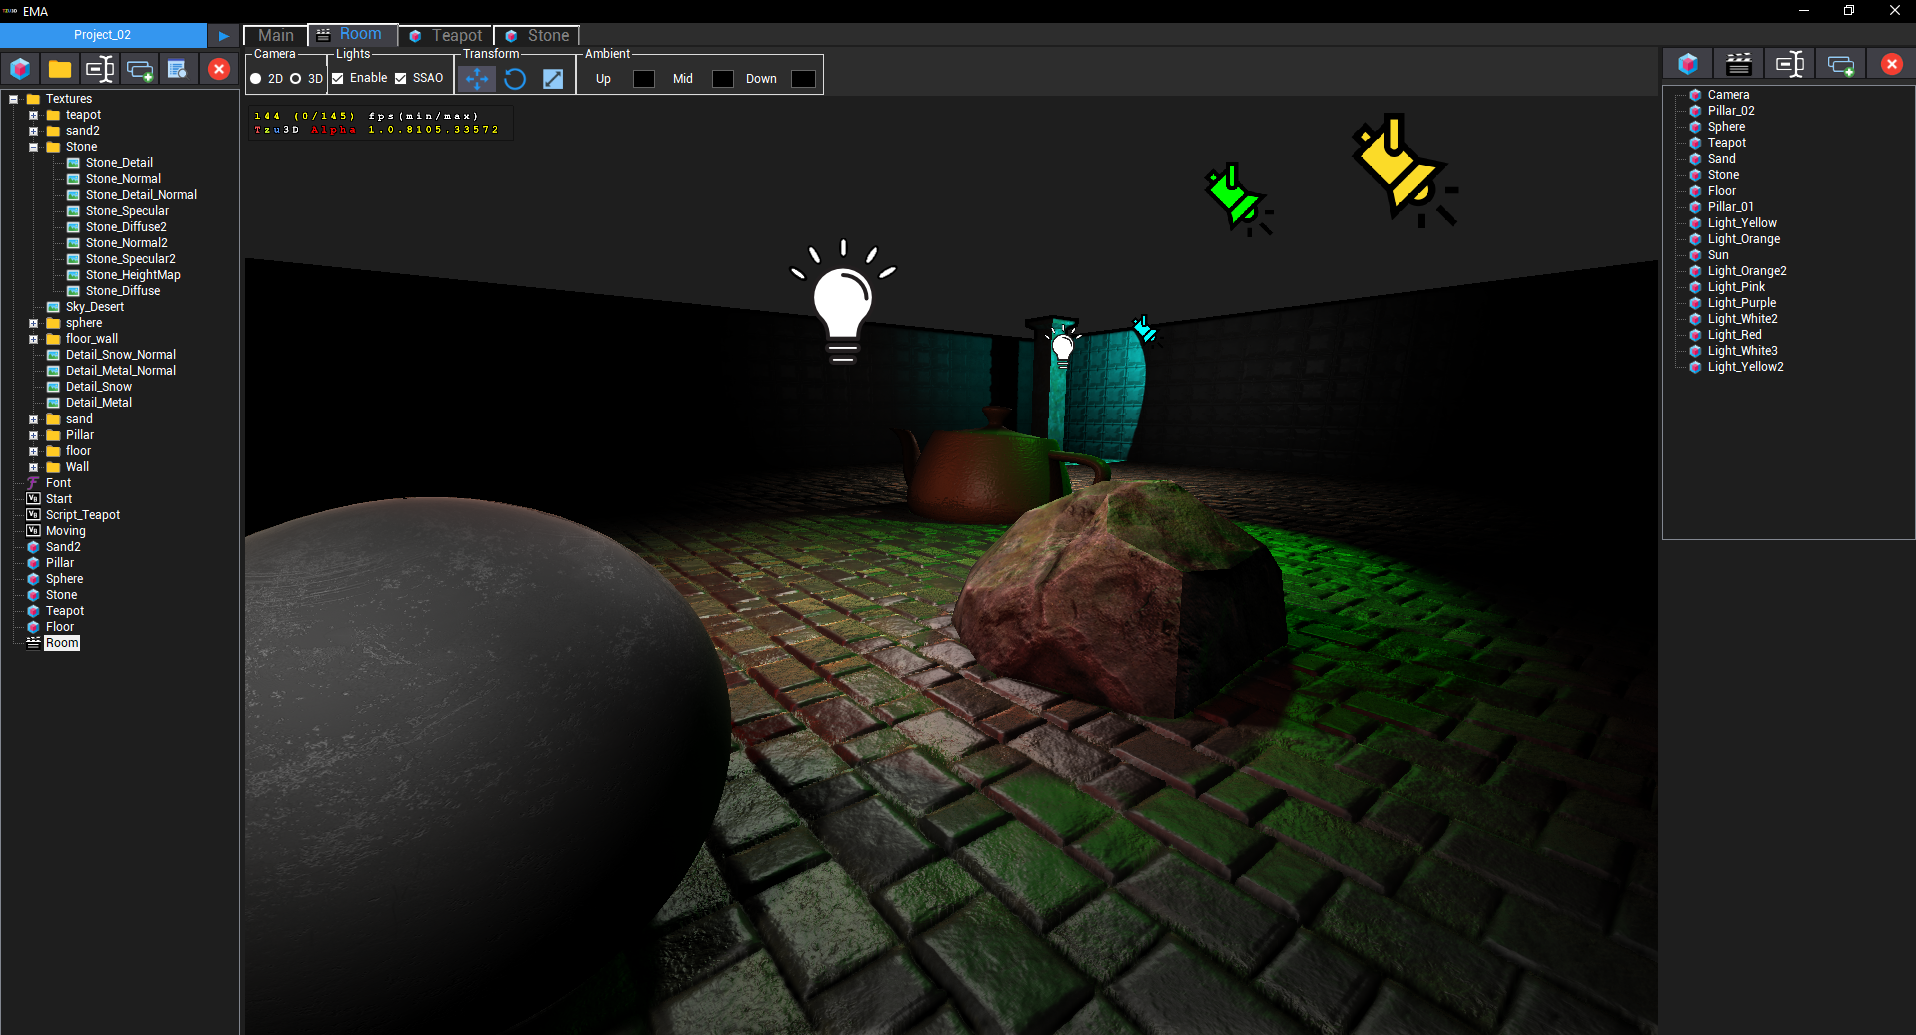The width and height of the screenshot is (1916, 1035).
Task: Click the Project_02 title tab
Action: [103, 35]
